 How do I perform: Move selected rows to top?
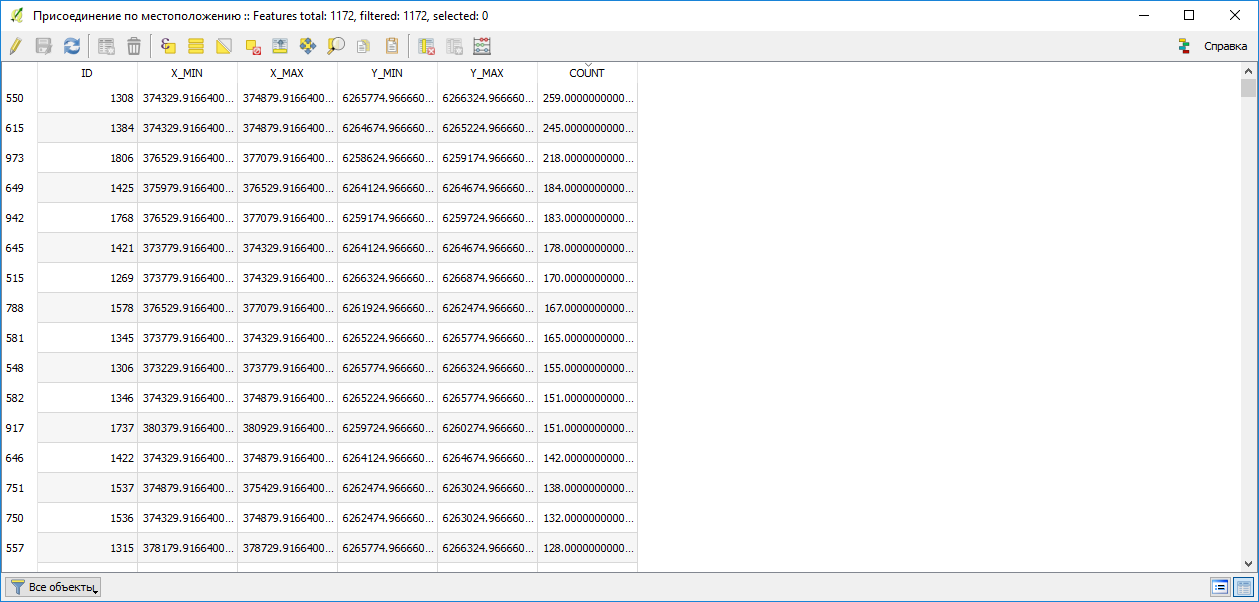(280, 46)
